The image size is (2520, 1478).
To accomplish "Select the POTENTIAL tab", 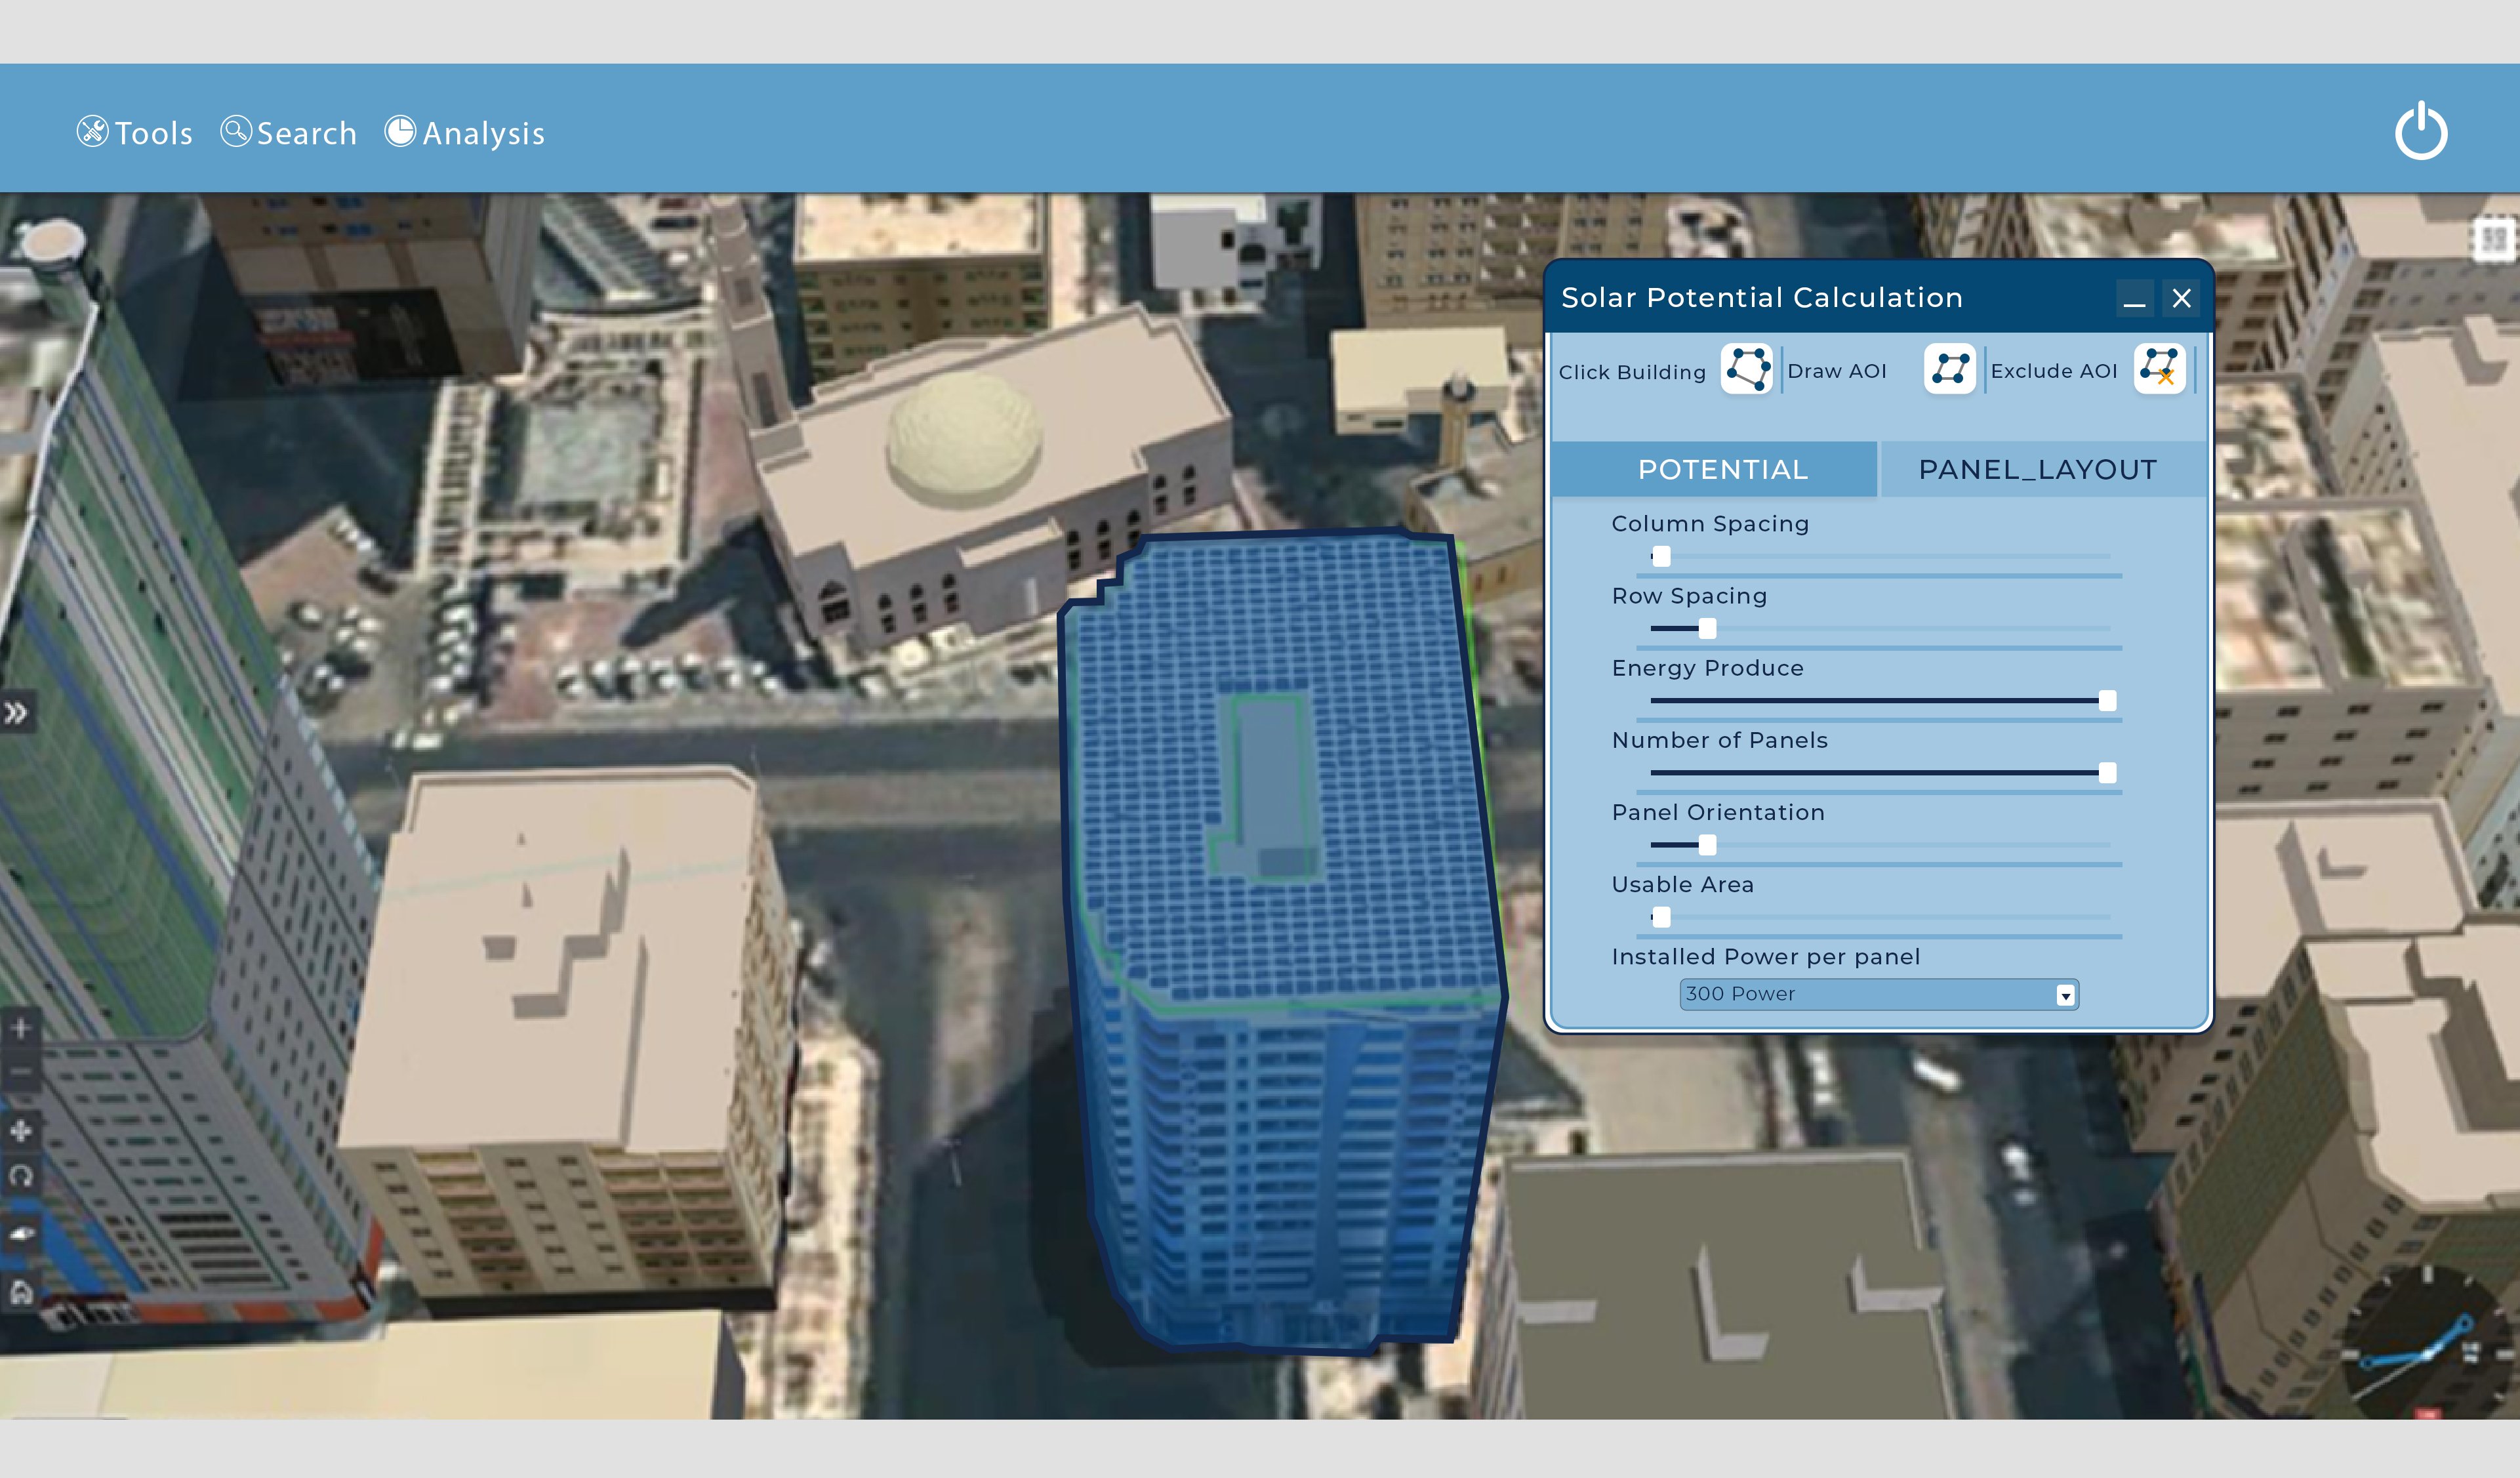I will pyautogui.click(x=1722, y=468).
